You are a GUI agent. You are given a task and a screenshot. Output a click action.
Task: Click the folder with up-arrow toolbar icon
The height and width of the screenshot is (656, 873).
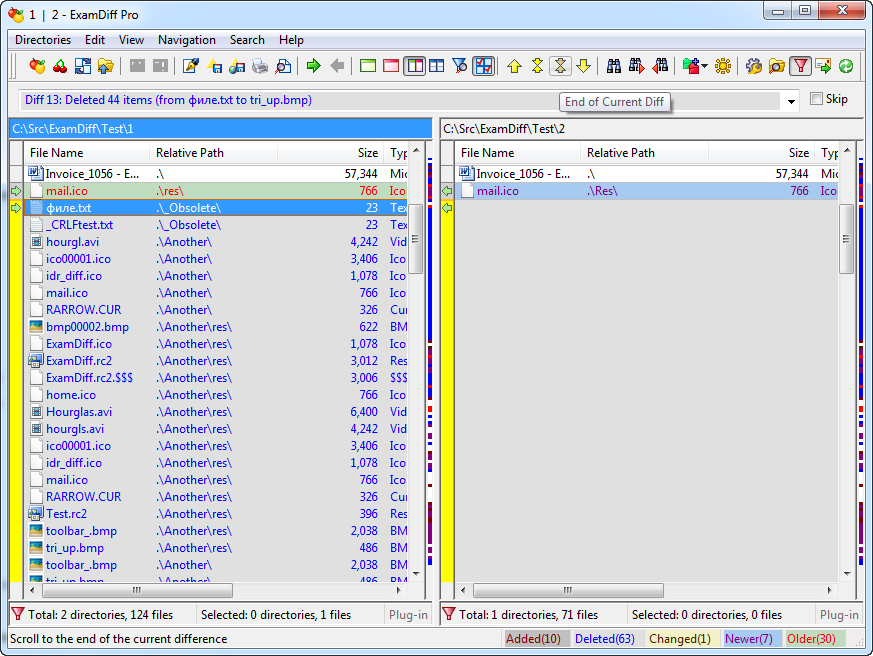coord(106,66)
